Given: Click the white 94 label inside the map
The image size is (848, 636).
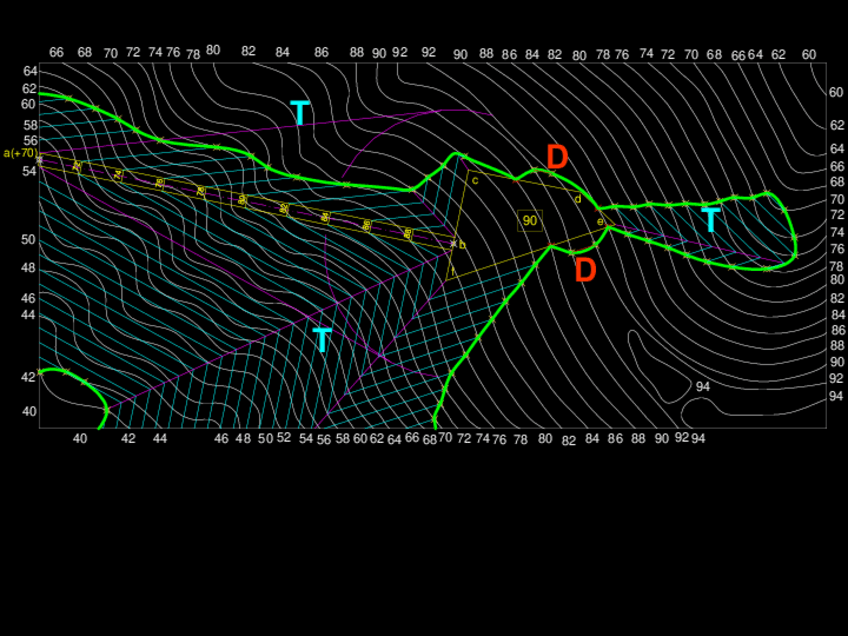Looking at the screenshot, I should 702,386.
